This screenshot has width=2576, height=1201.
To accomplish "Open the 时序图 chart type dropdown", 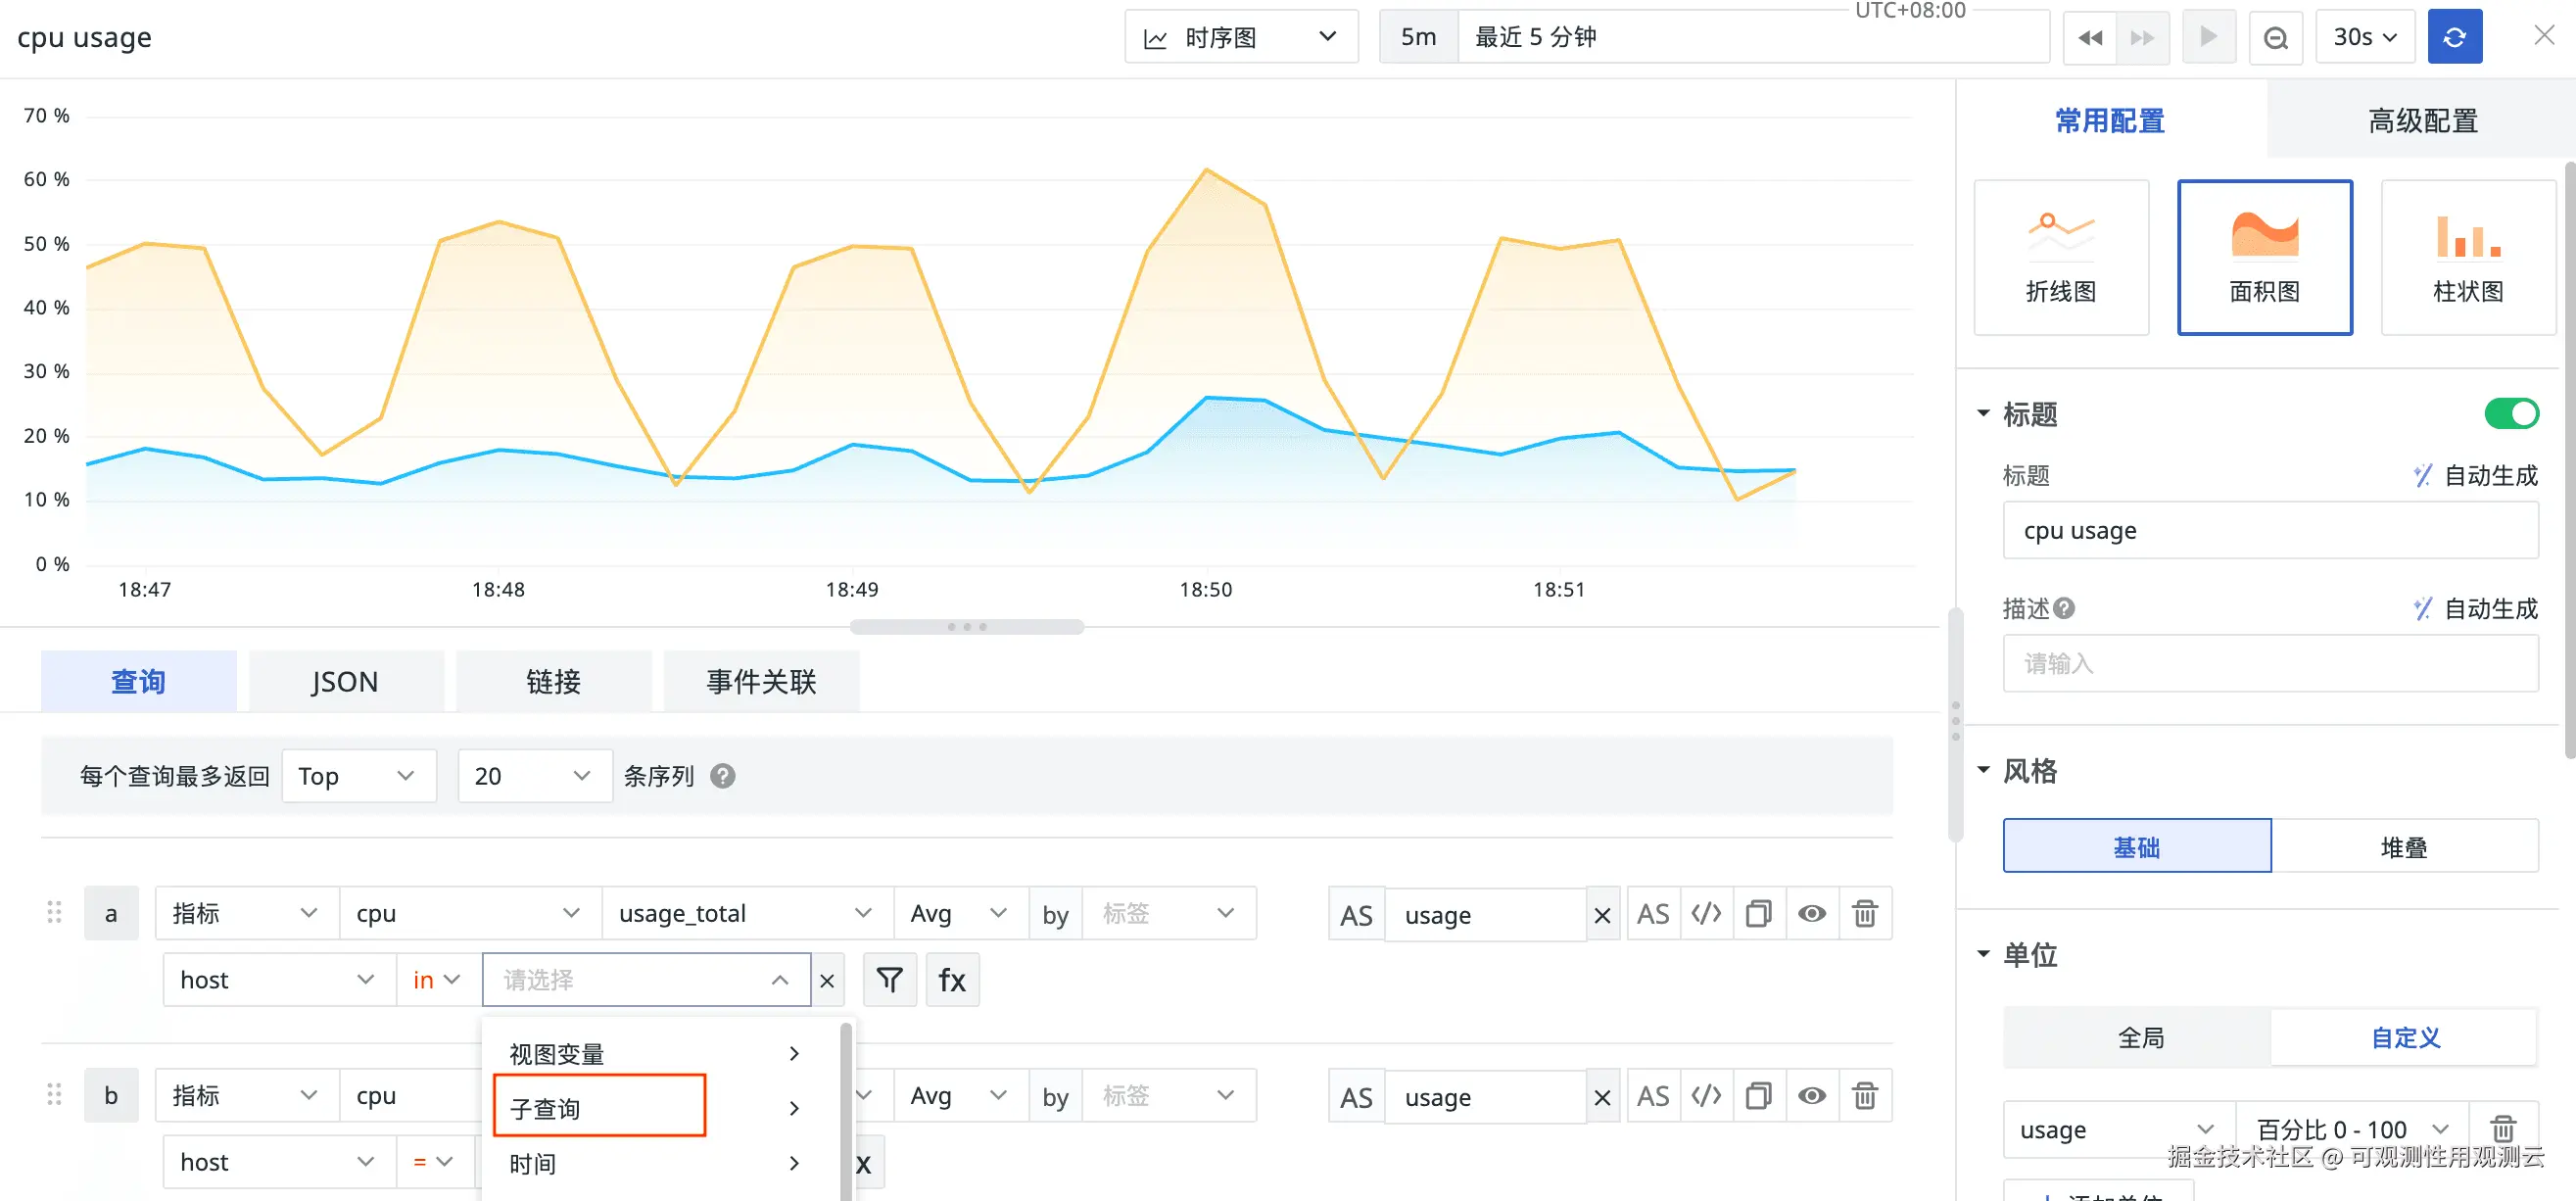I will pyautogui.click(x=1240, y=37).
